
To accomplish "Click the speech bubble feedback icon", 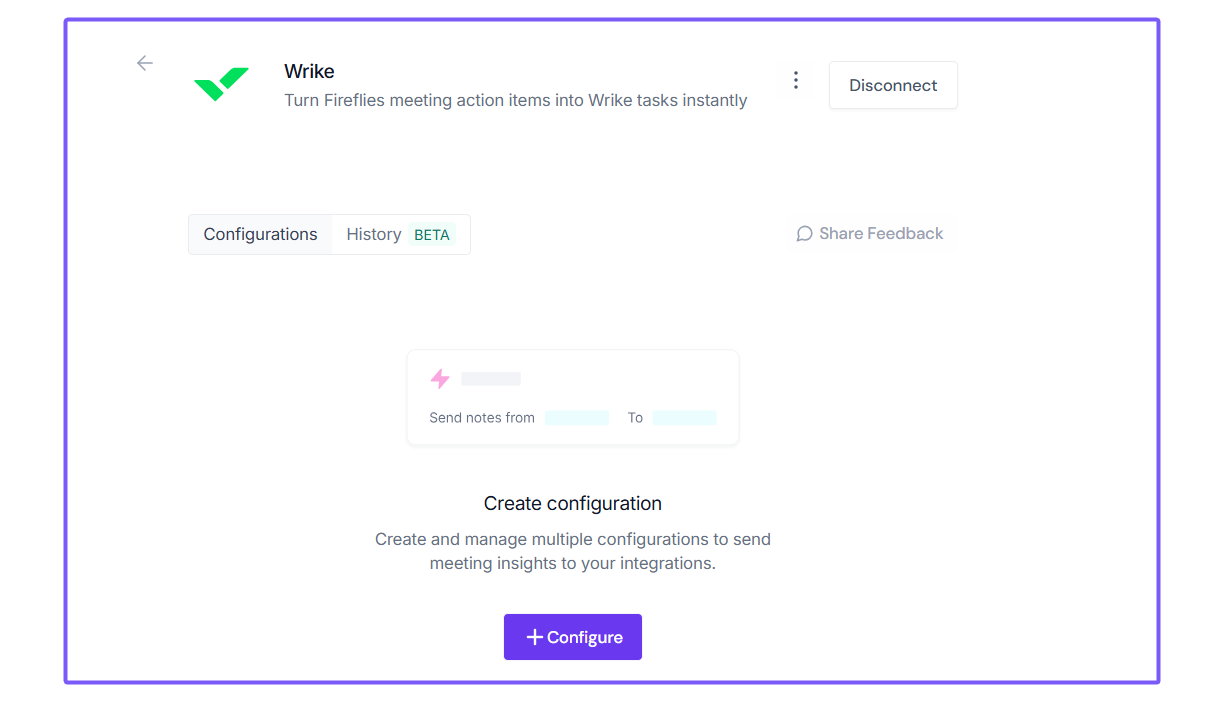I will click(x=804, y=234).
